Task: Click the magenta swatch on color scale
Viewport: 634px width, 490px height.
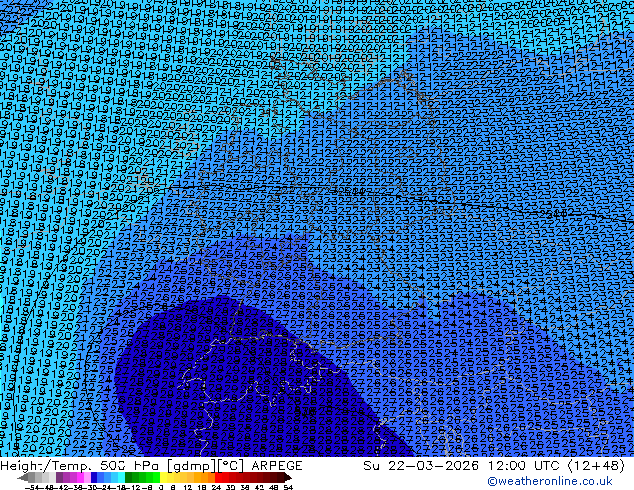Action: pyautogui.click(x=80, y=478)
